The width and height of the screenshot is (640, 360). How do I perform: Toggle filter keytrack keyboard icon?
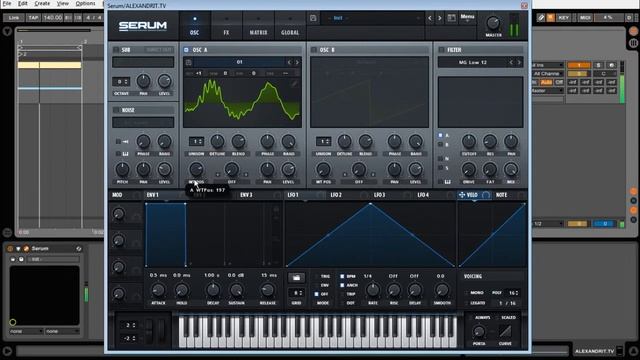coord(448,182)
